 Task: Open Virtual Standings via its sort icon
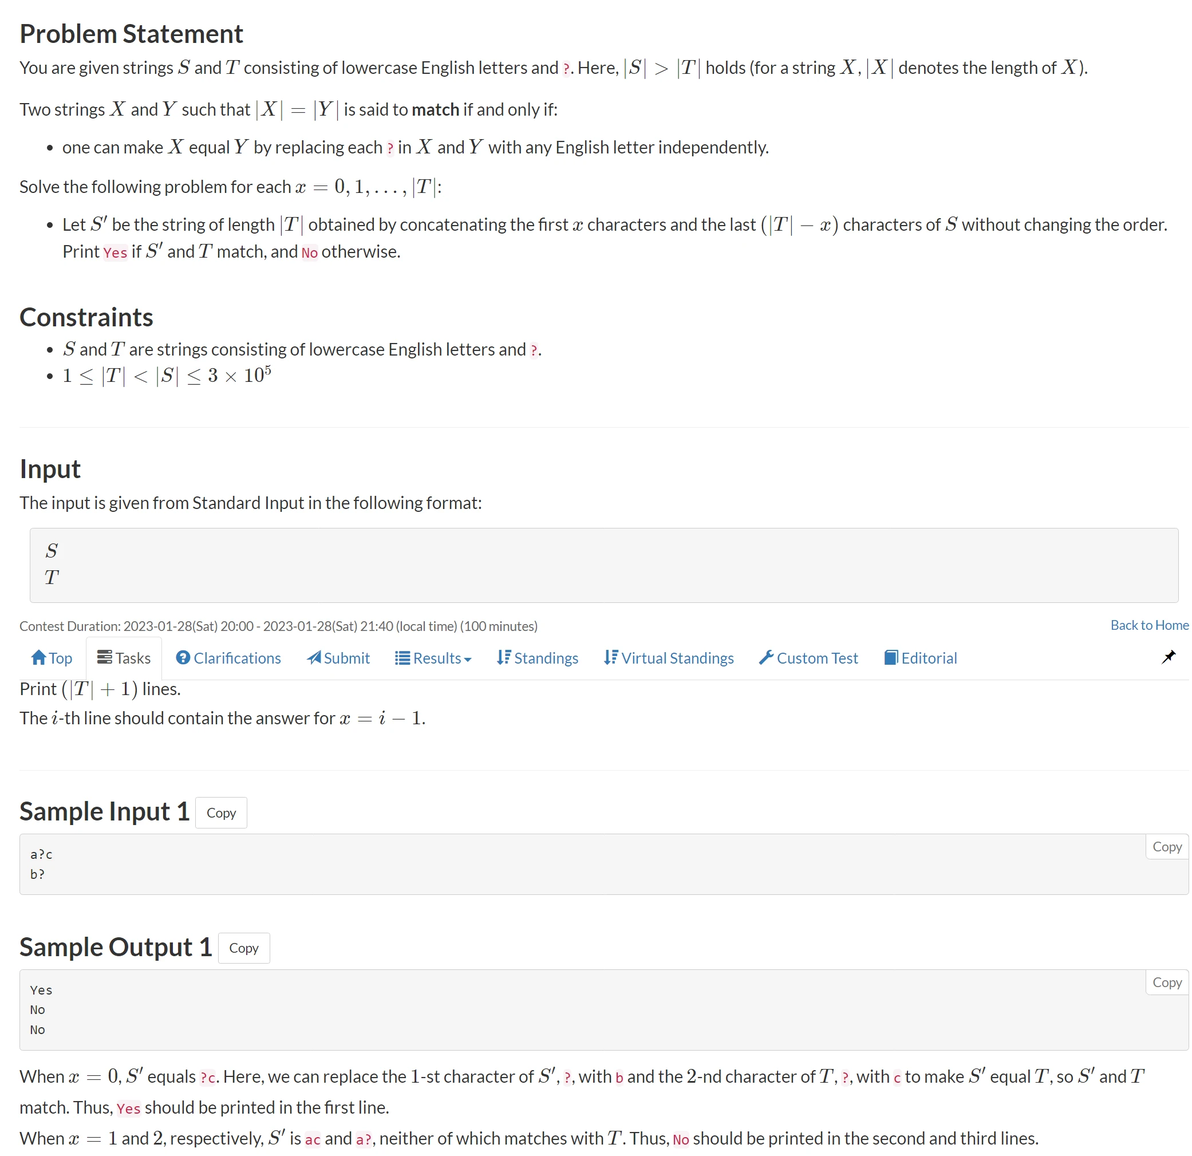click(611, 658)
